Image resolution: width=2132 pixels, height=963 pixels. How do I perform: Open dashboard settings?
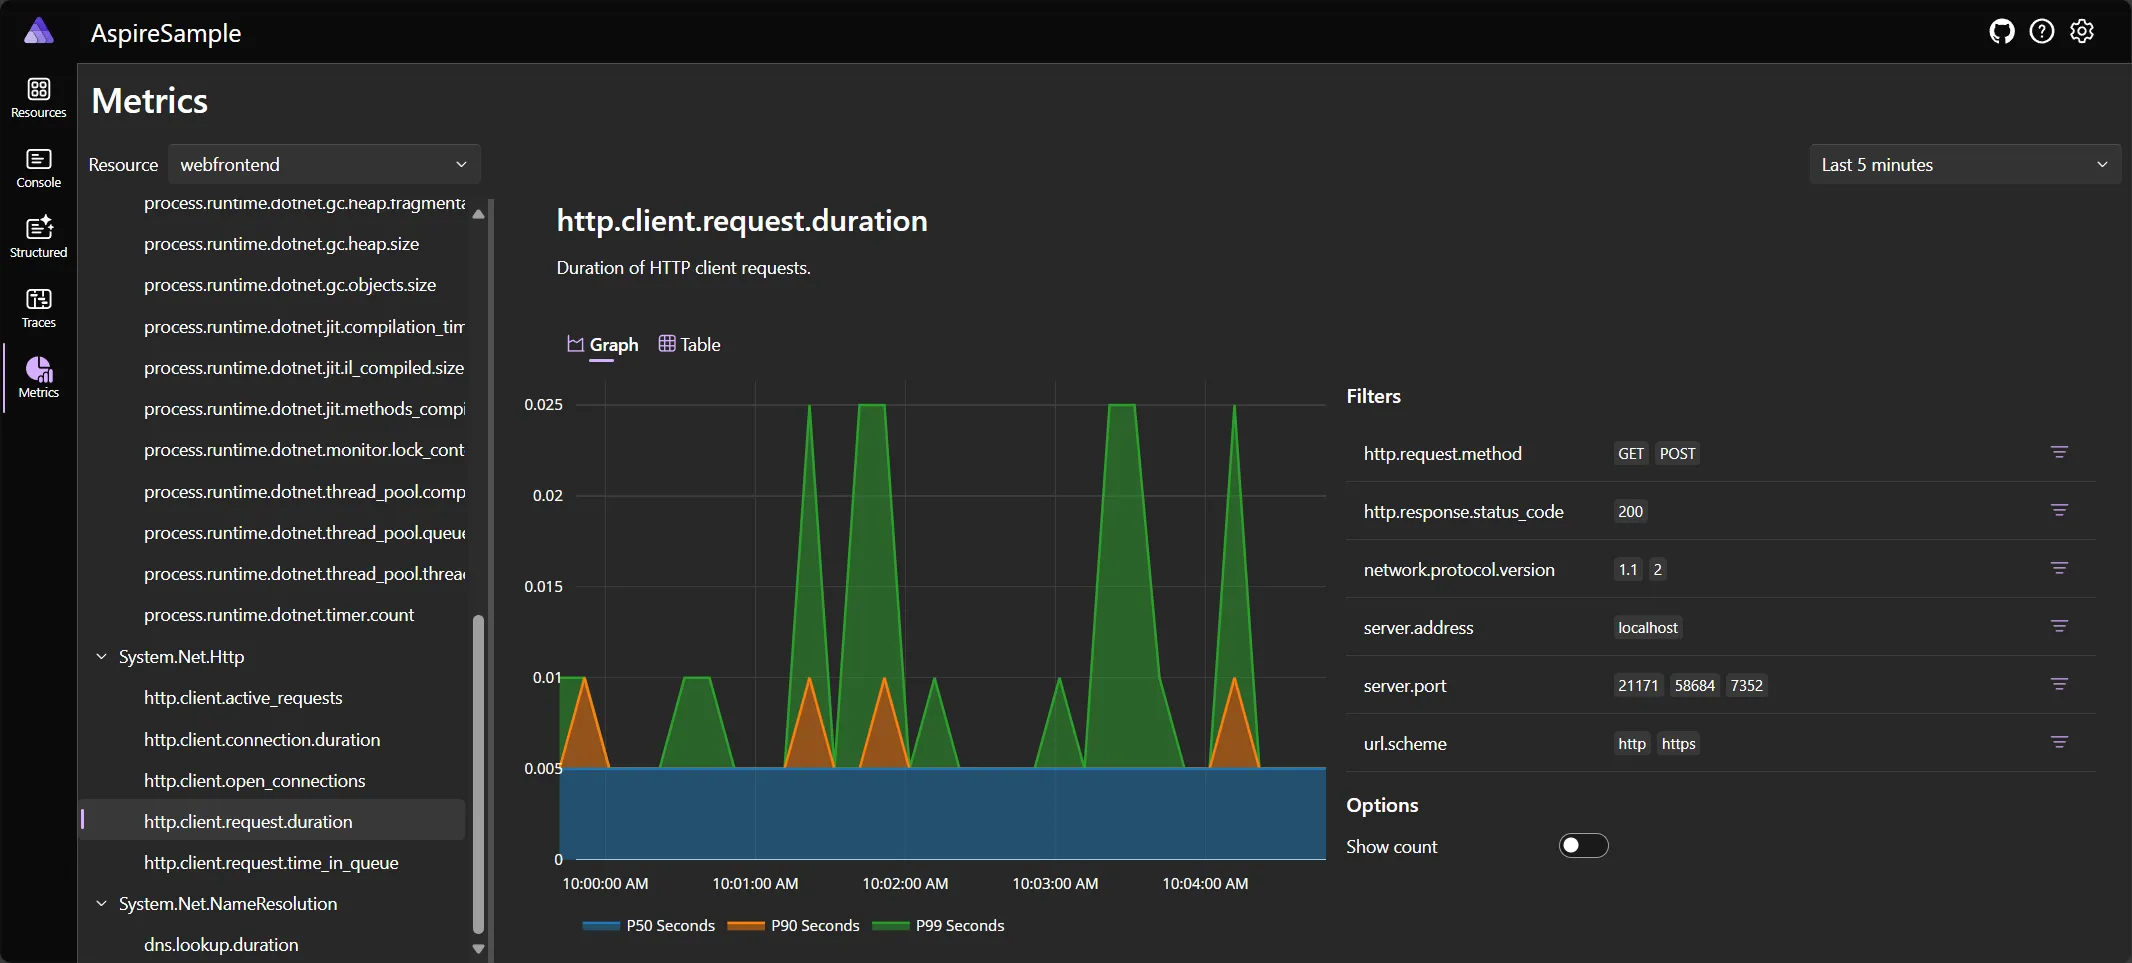tap(2083, 31)
